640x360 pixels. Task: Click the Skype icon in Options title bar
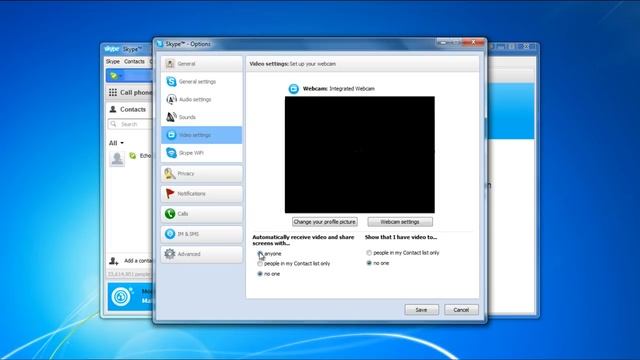click(160, 44)
